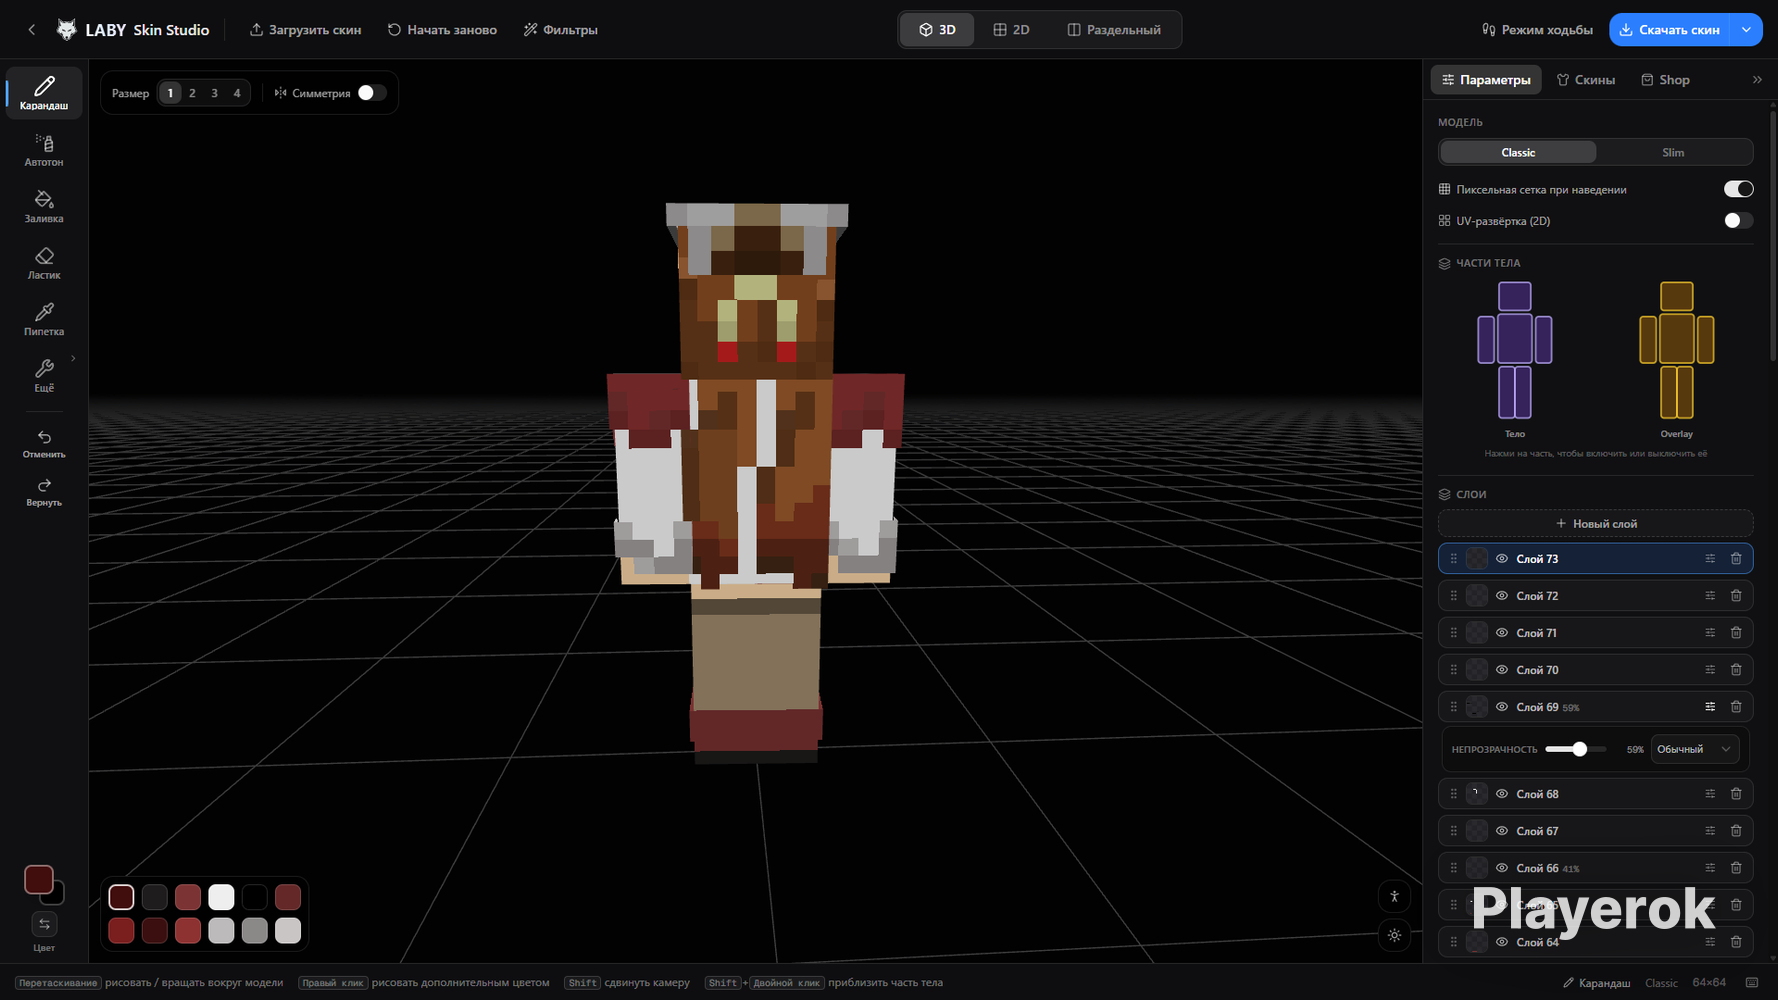Image resolution: width=1778 pixels, height=1000 pixels.
Task: Toggle Пиксельная сетка при наведении switch
Action: coord(1738,189)
